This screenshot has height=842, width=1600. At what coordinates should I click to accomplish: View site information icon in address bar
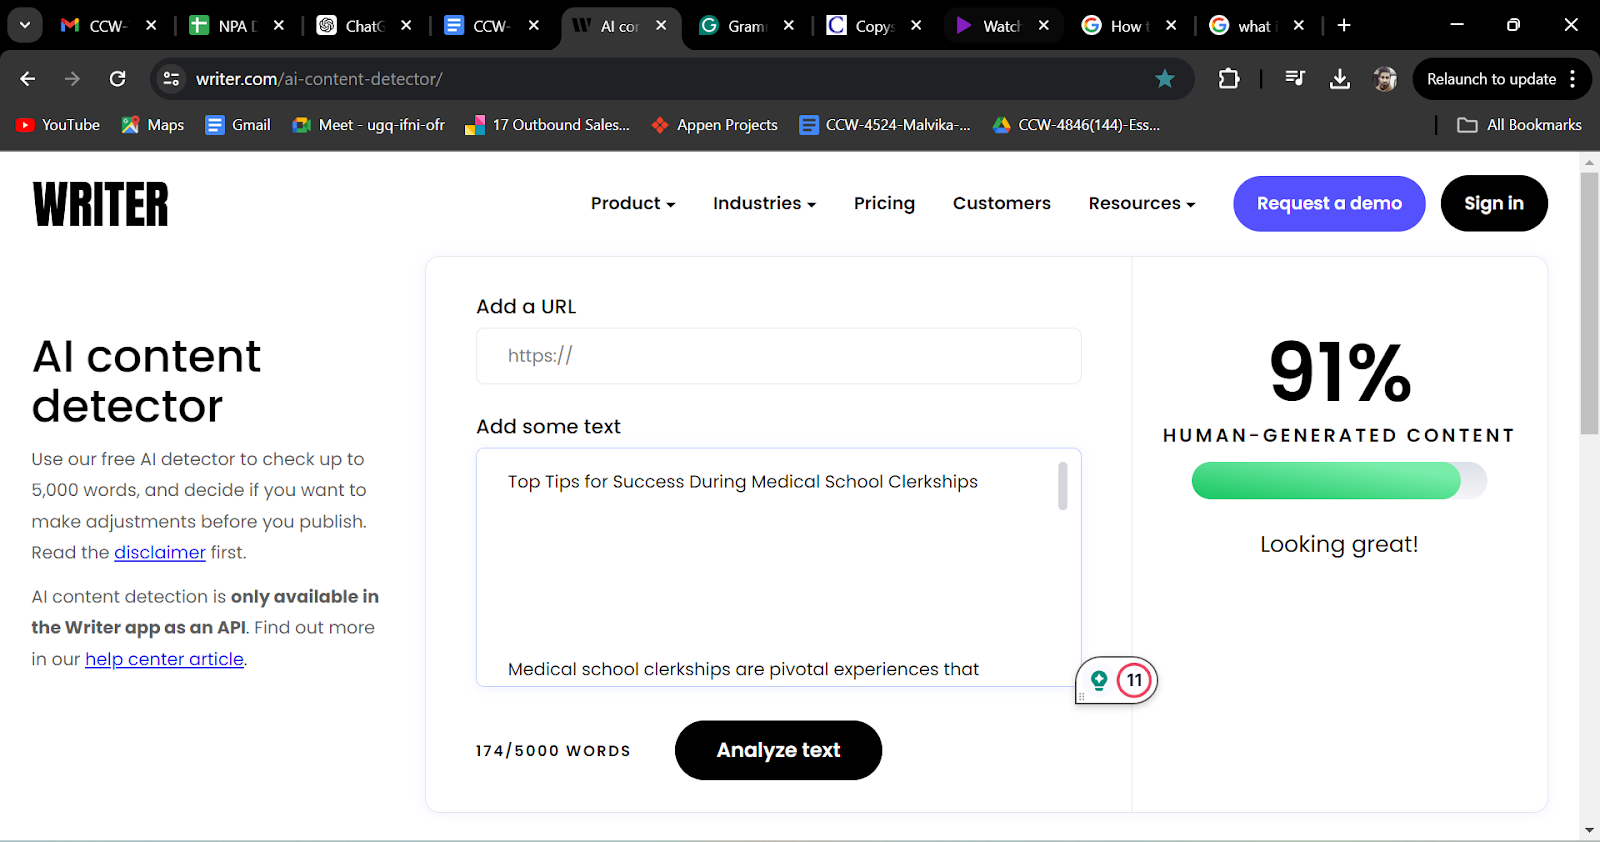coord(171,79)
